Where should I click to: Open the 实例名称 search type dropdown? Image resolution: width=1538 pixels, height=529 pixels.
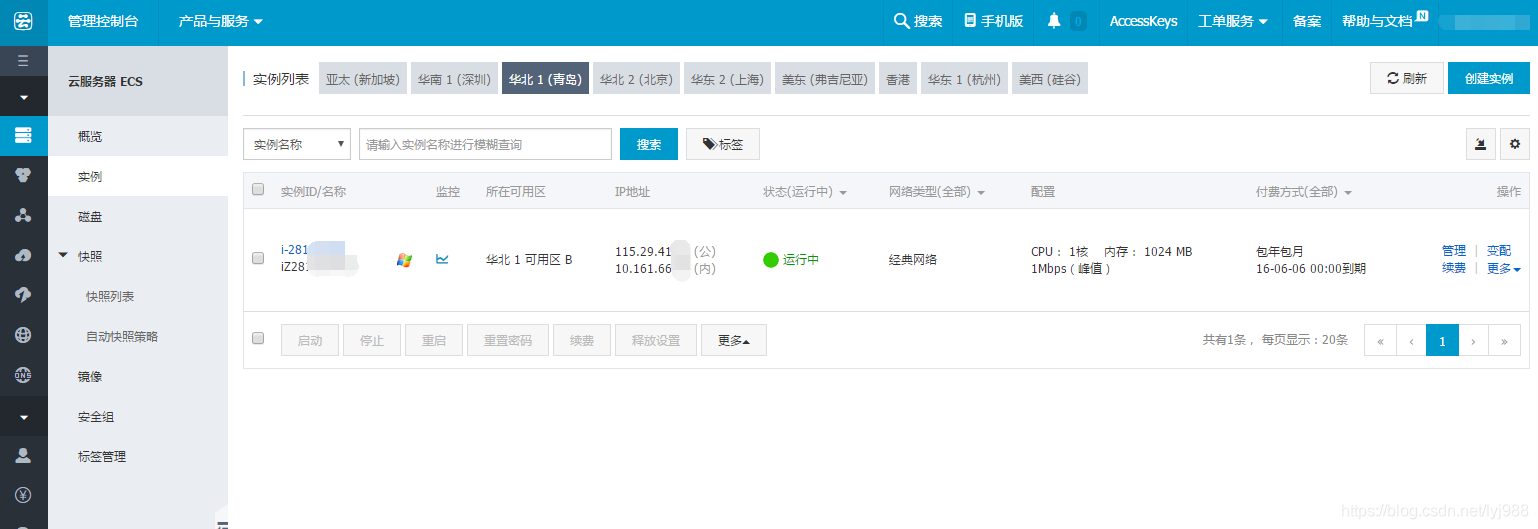[297, 144]
